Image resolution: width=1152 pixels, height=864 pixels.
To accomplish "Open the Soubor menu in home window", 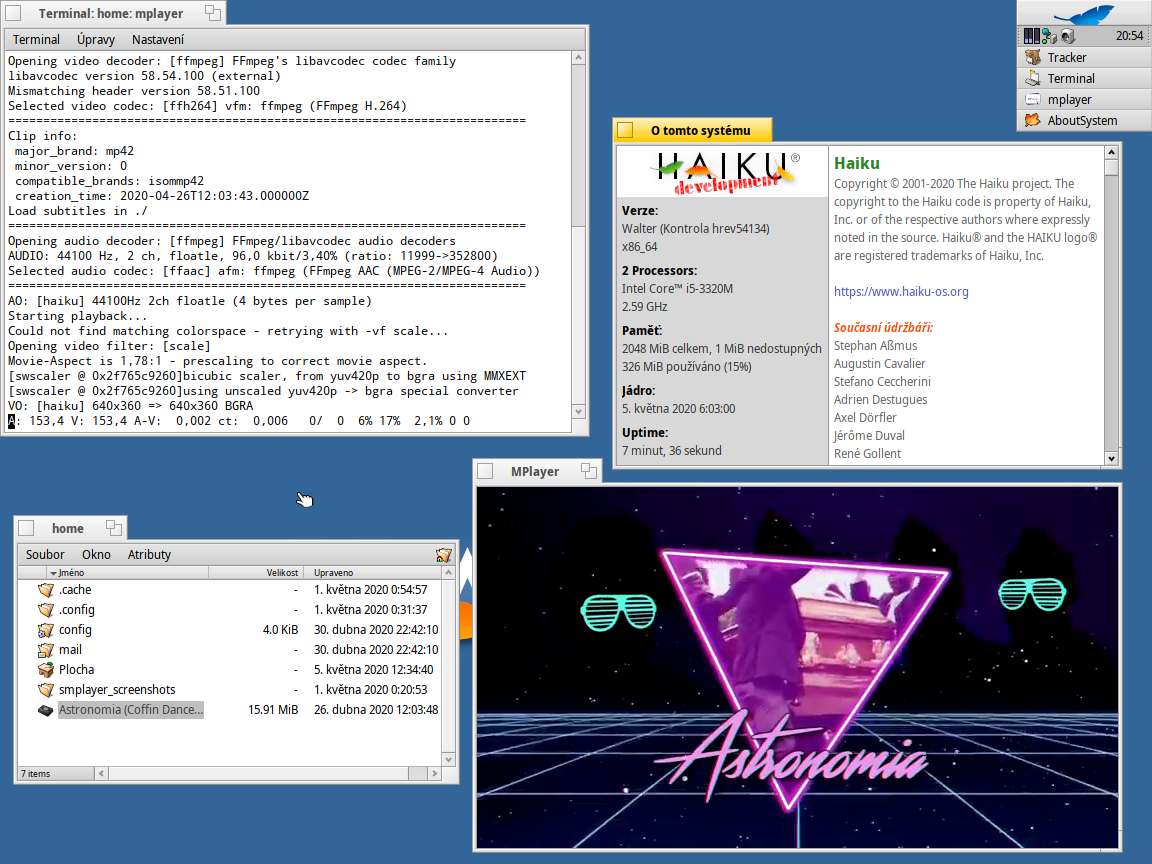I will coord(45,555).
